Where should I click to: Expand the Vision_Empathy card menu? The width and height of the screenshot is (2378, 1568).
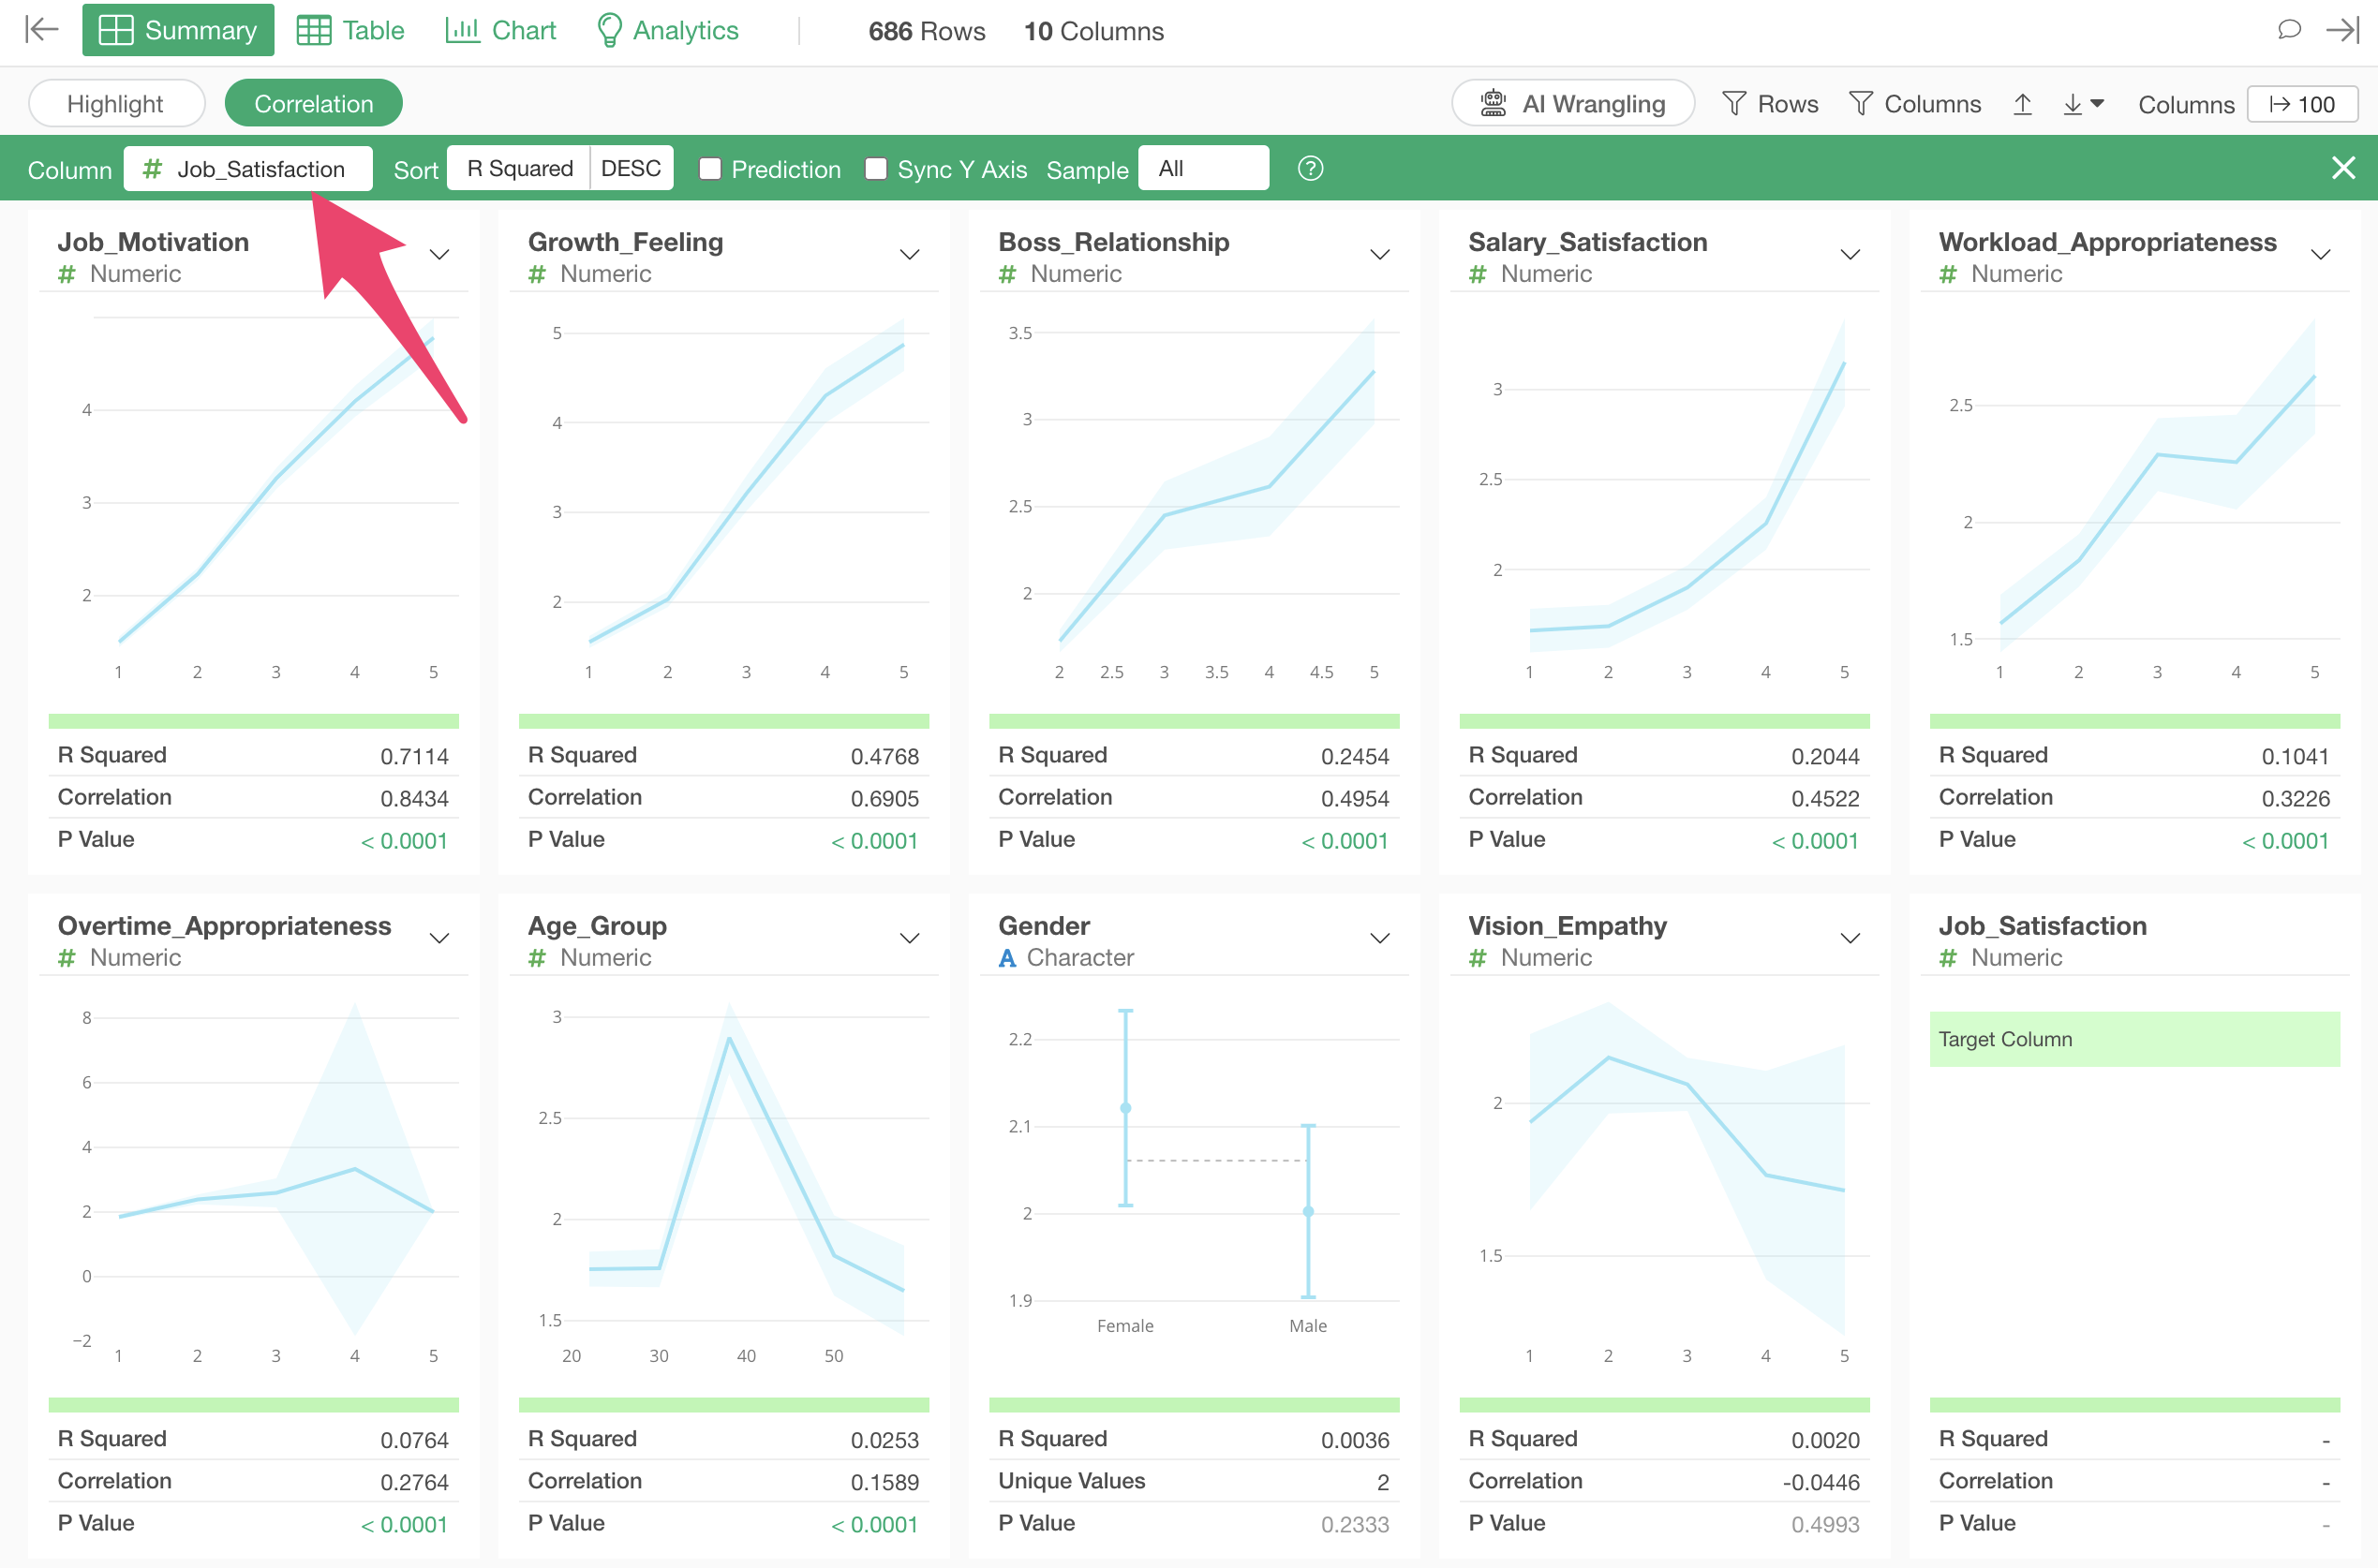pos(1850,938)
